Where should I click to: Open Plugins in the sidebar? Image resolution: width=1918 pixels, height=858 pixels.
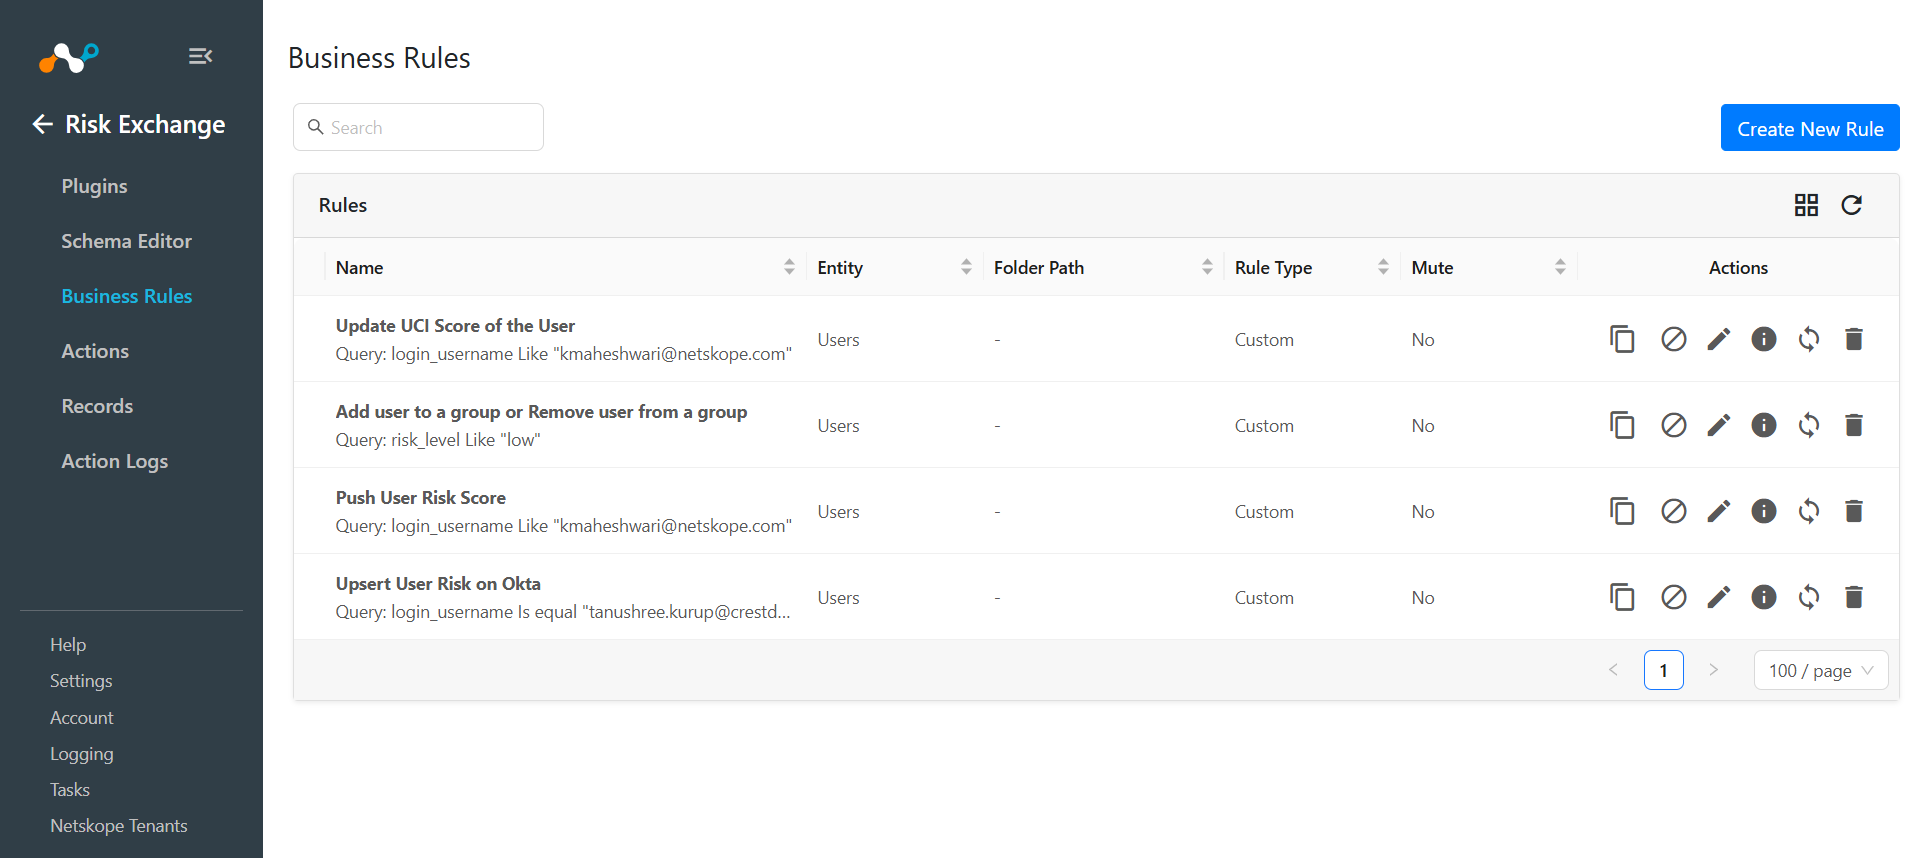(x=94, y=186)
